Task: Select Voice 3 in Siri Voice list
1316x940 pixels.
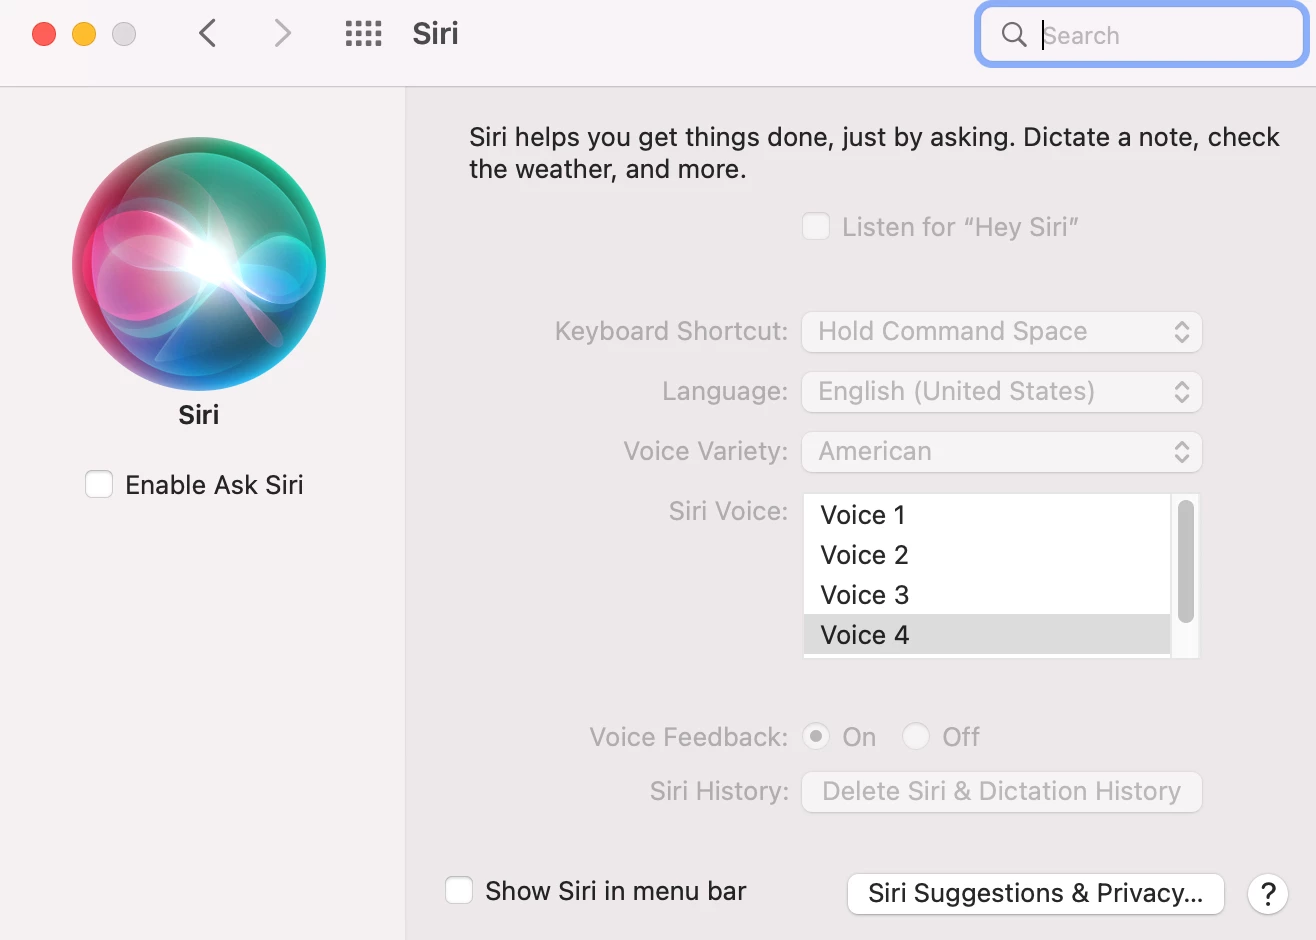Action: pyautogui.click(x=987, y=595)
